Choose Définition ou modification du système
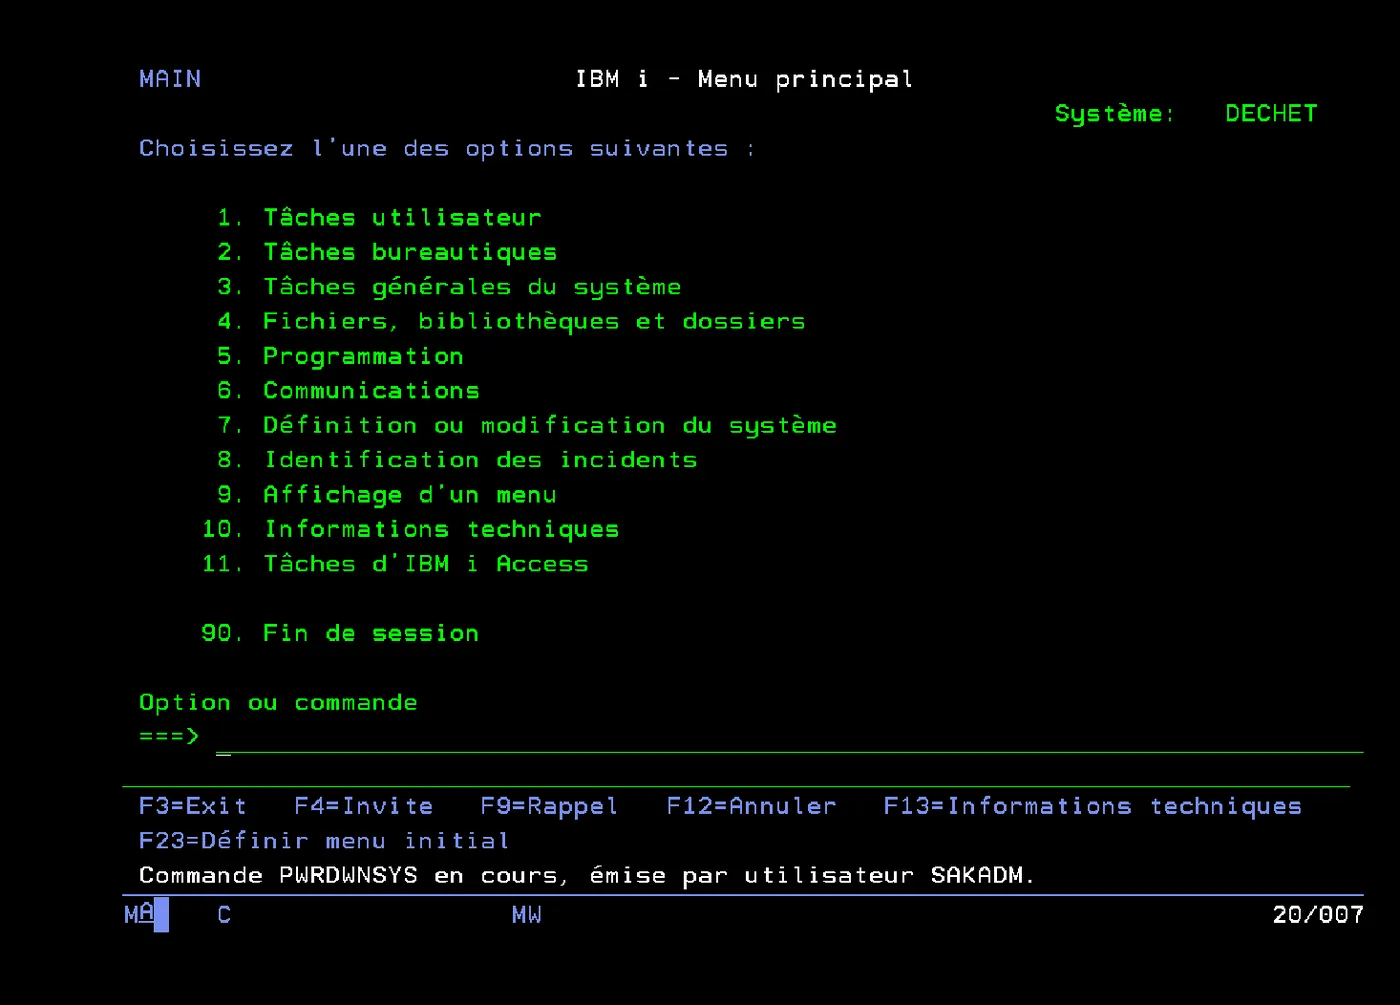This screenshot has height=1005, width=1400. click(x=527, y=425)
